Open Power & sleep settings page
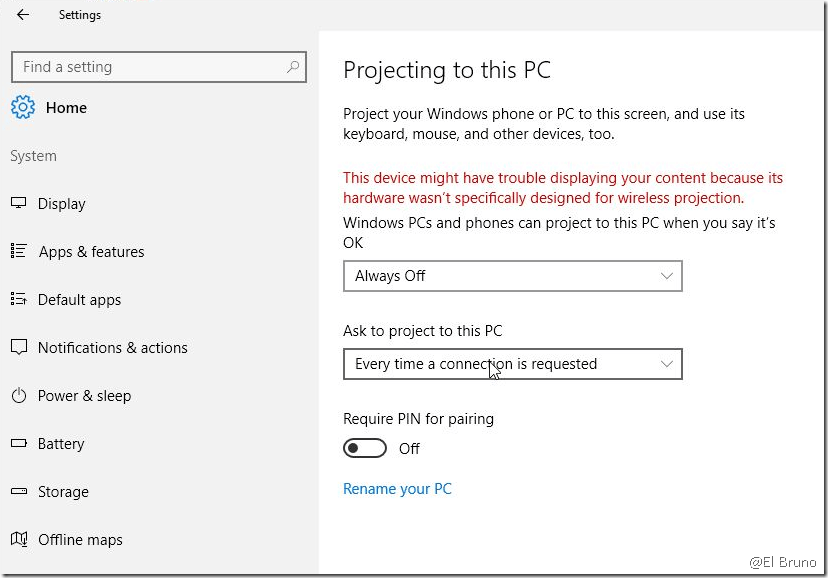This screenshot has width=828, height=578. click(84, 396)
